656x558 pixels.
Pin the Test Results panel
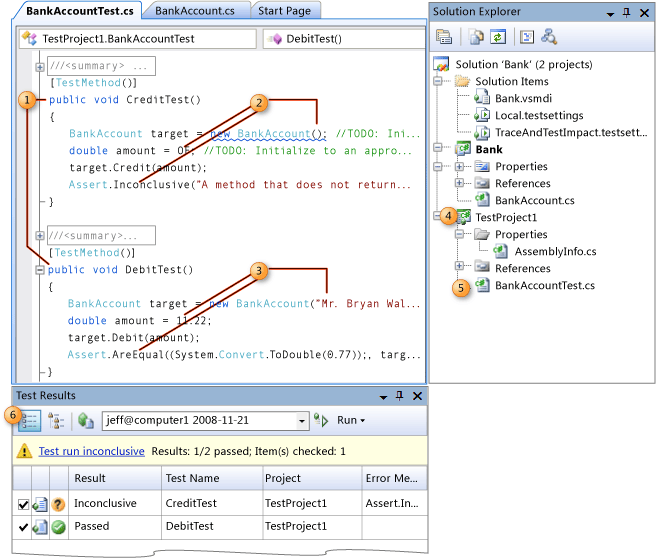[x=400, y=396]
